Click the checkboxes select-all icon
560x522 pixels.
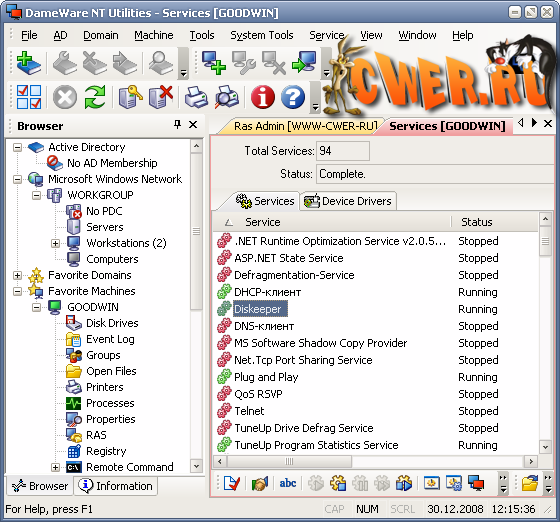pyautogui.click(x=29, y=97)
